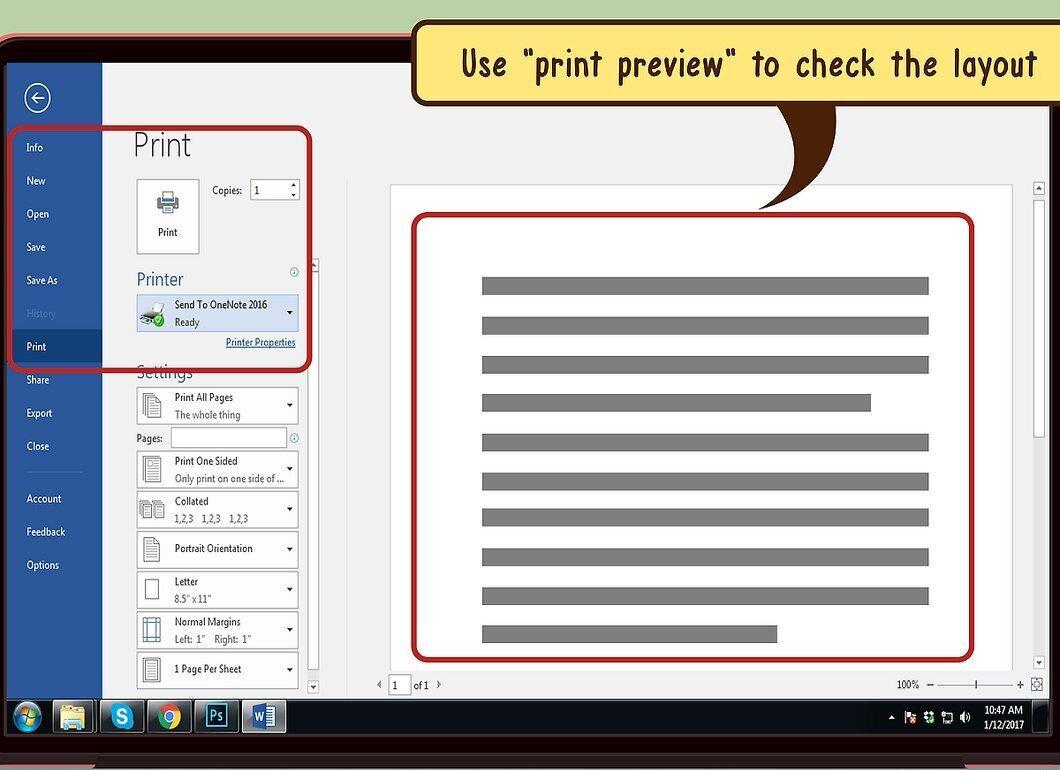Select New in the backstage menu
This screenshot has height=770, width=1060.
point(36,181)
